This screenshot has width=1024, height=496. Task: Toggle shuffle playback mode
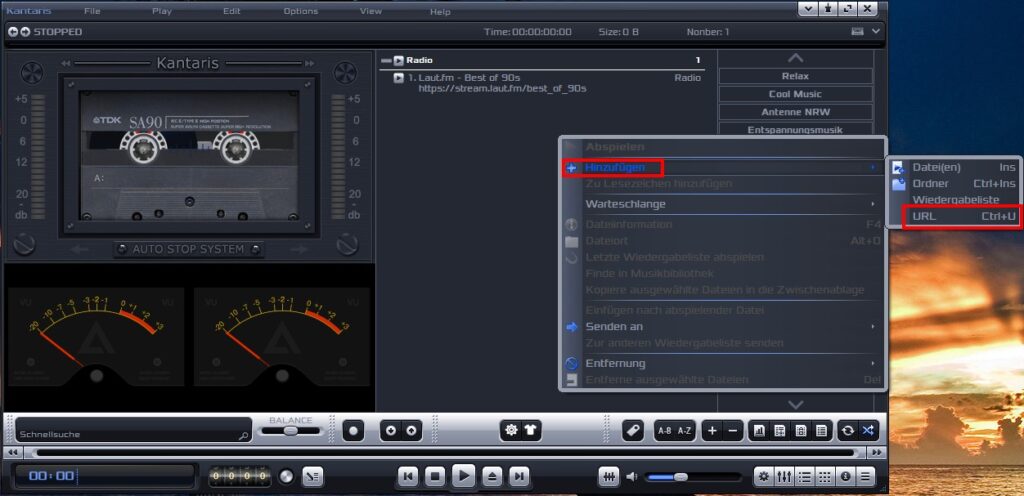pyautogui.click(x=868, y=431)
